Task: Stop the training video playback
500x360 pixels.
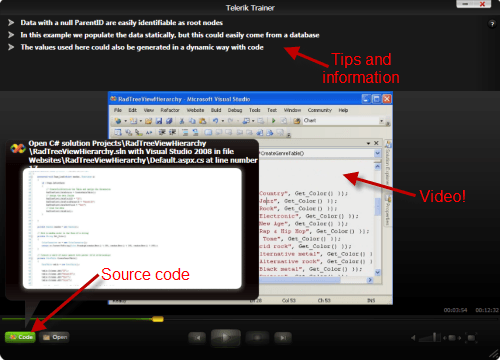Action: tap(257, 338)
